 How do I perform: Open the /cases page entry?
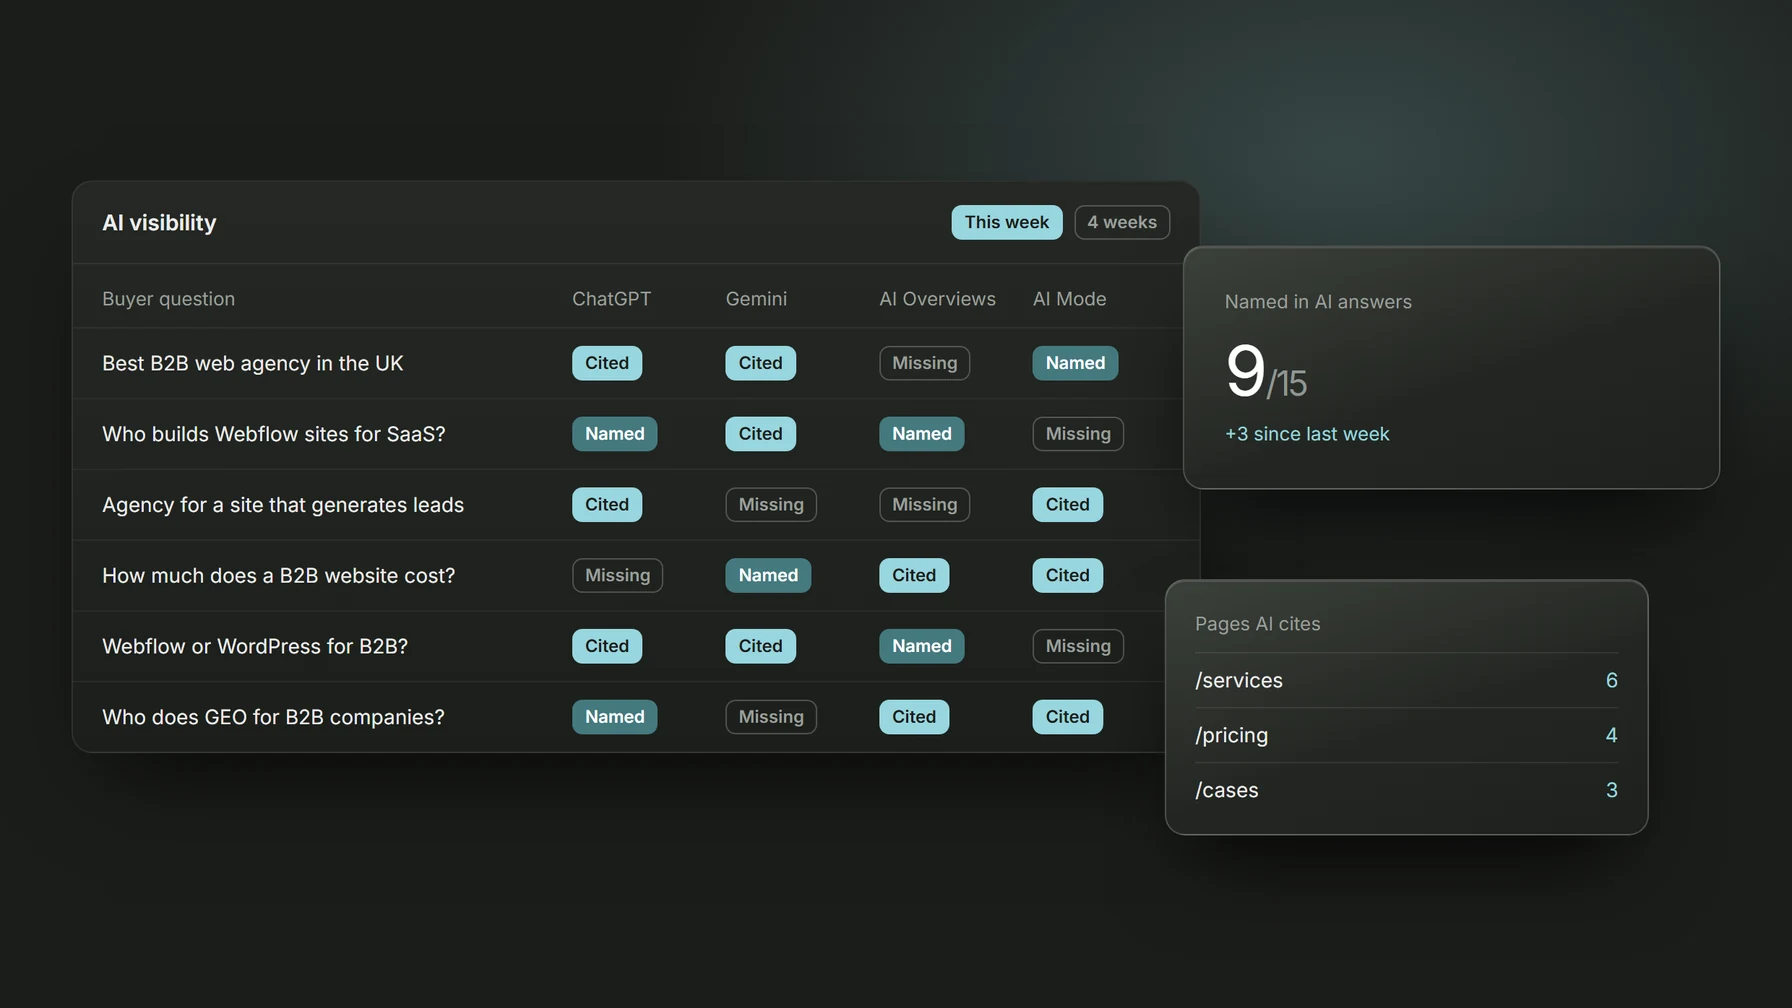[1406, 790]
